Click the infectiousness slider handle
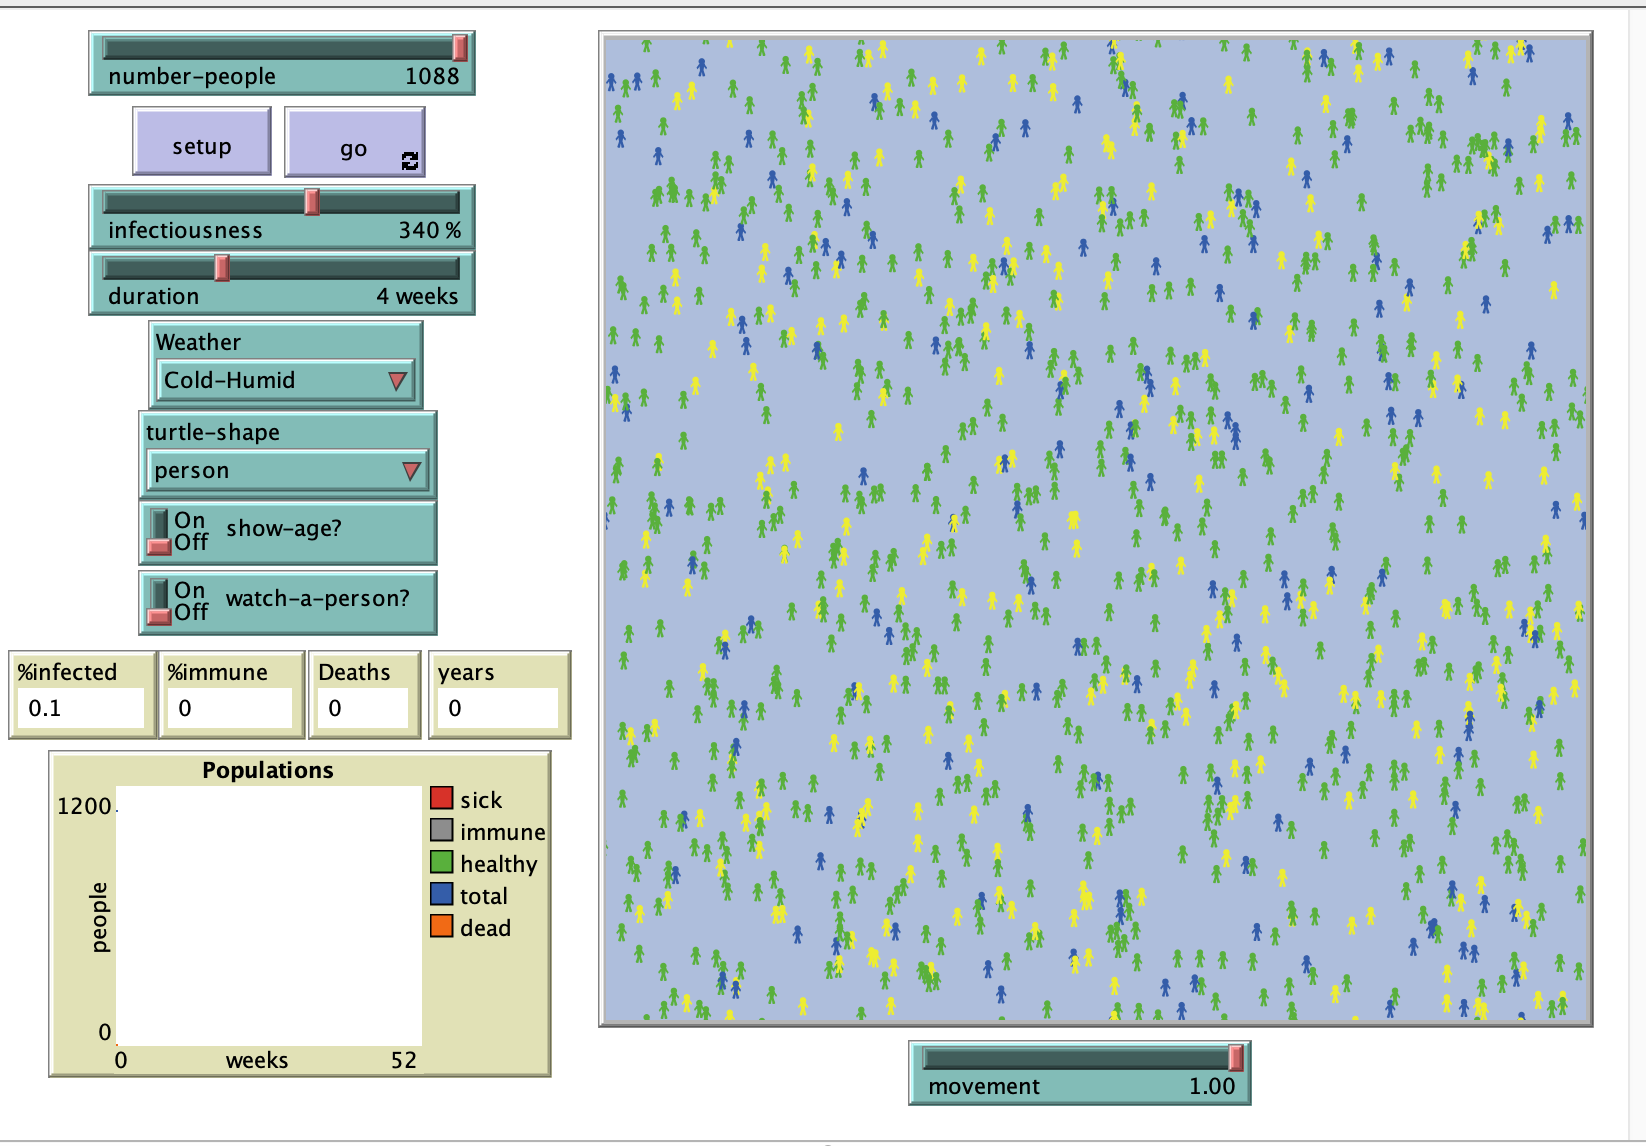 click(x=311, y=202)
